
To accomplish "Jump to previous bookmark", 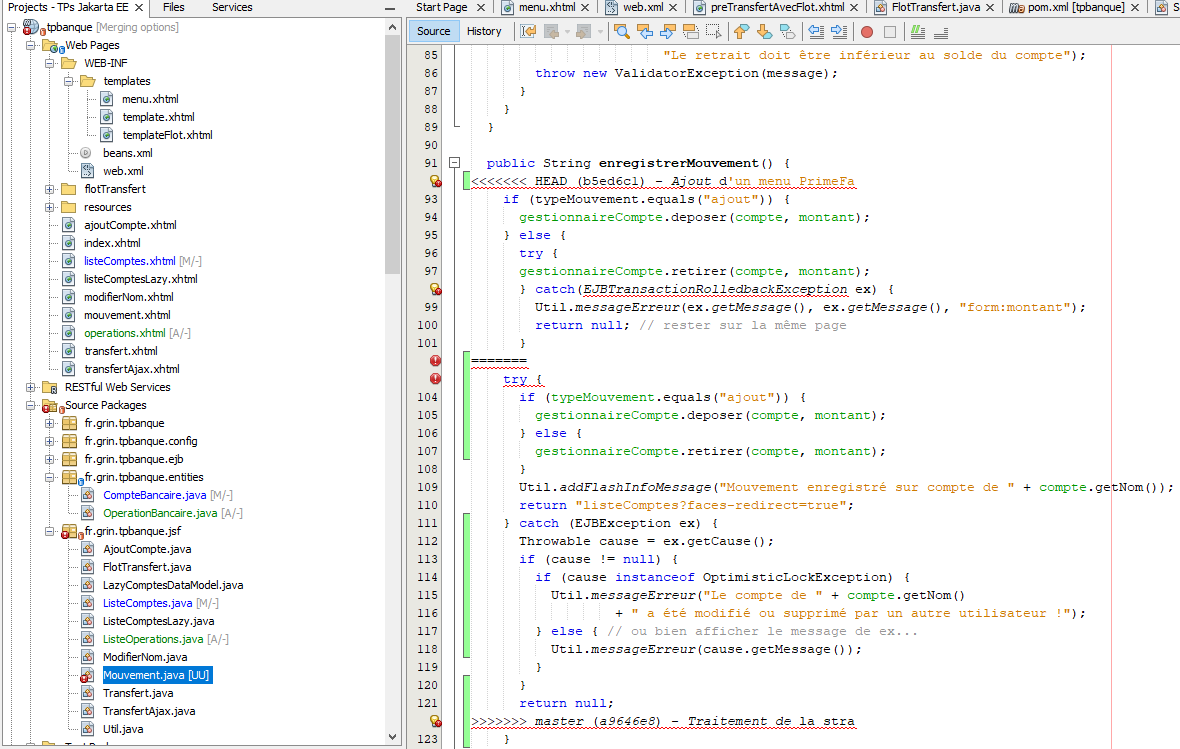I will [742, 32].
